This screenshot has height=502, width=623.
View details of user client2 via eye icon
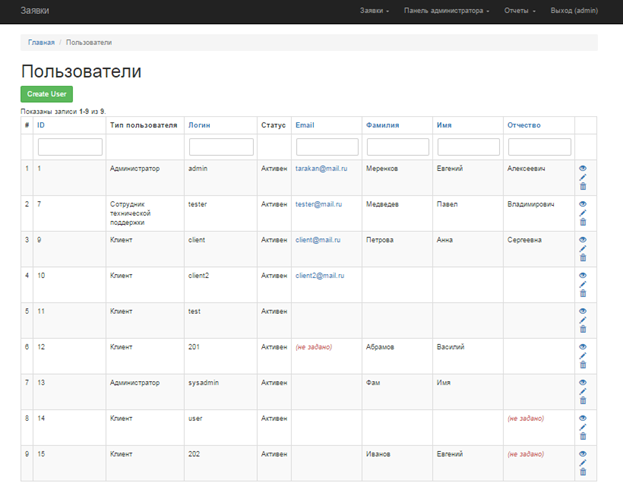[x=583, y=275]
